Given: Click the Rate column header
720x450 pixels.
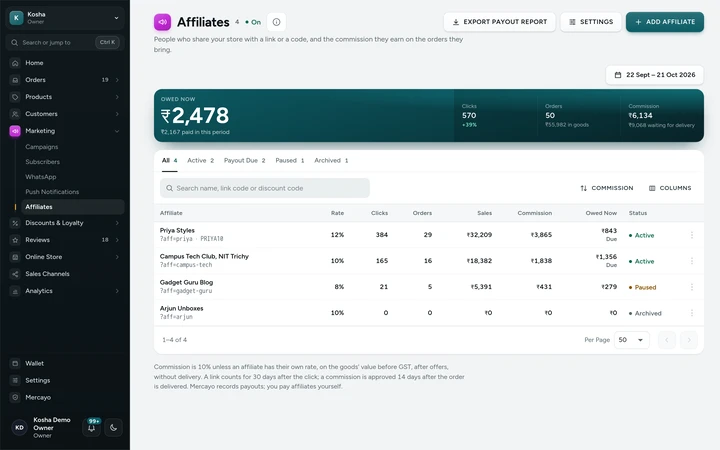Looking at the screenshot, I should point(338,213).
